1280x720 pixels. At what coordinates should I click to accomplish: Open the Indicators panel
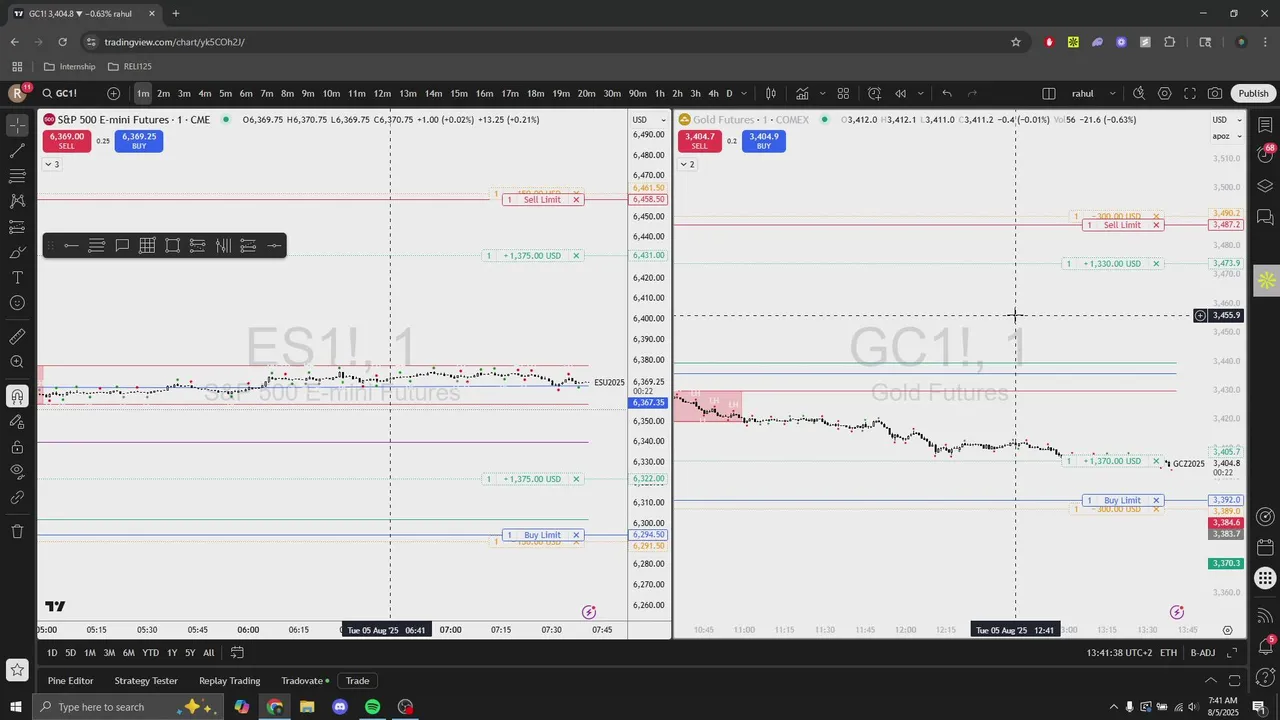pyautogui.click(x=802, y=93)
